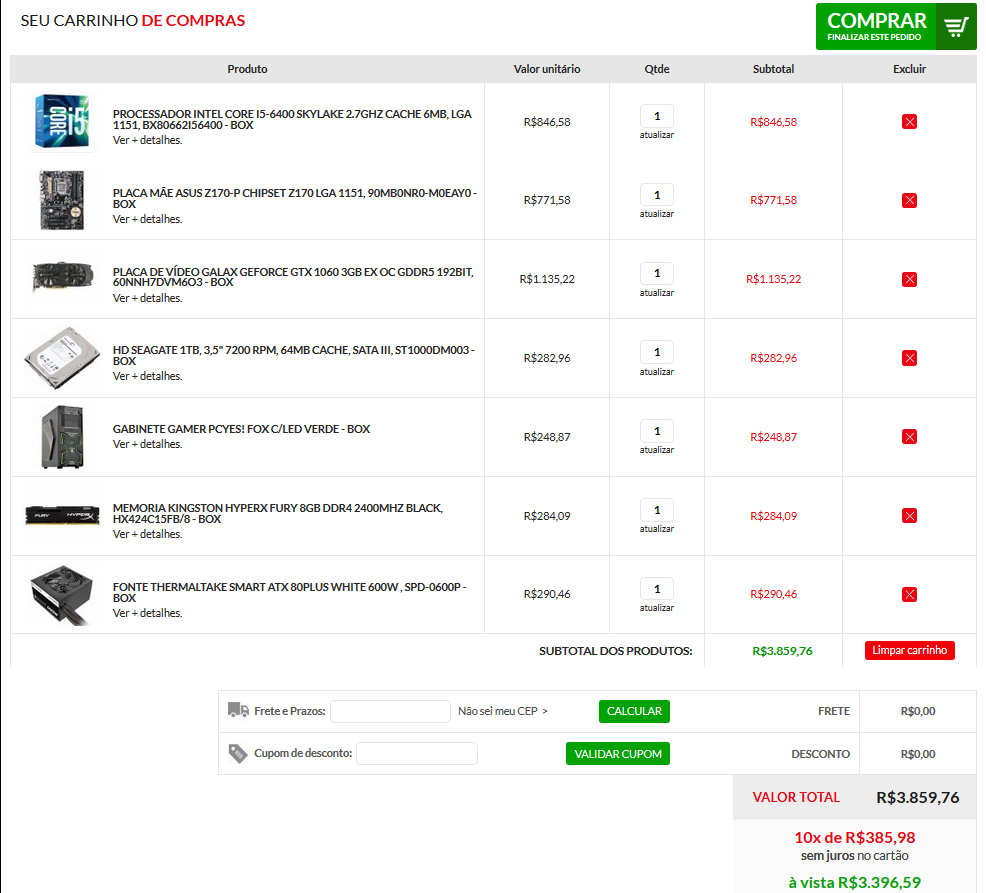This screenshot has width=986, height=893.
Task: Click atualizar under the Intel processor quantity
Action: click(656, 135)
